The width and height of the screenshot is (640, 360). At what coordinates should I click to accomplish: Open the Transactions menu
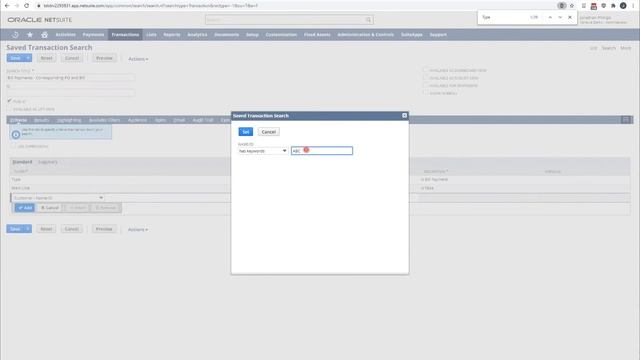tap(125, 35)
